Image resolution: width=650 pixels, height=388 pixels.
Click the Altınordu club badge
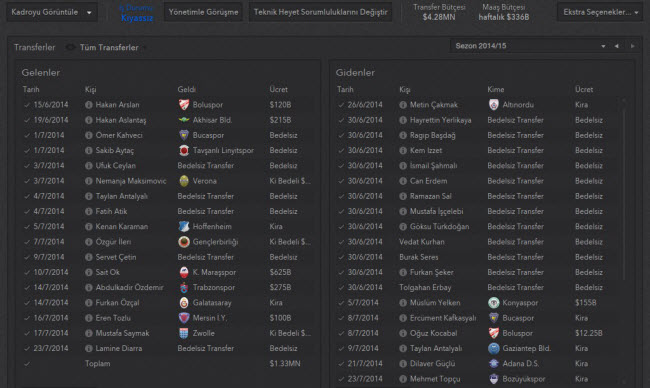(493, 105)
